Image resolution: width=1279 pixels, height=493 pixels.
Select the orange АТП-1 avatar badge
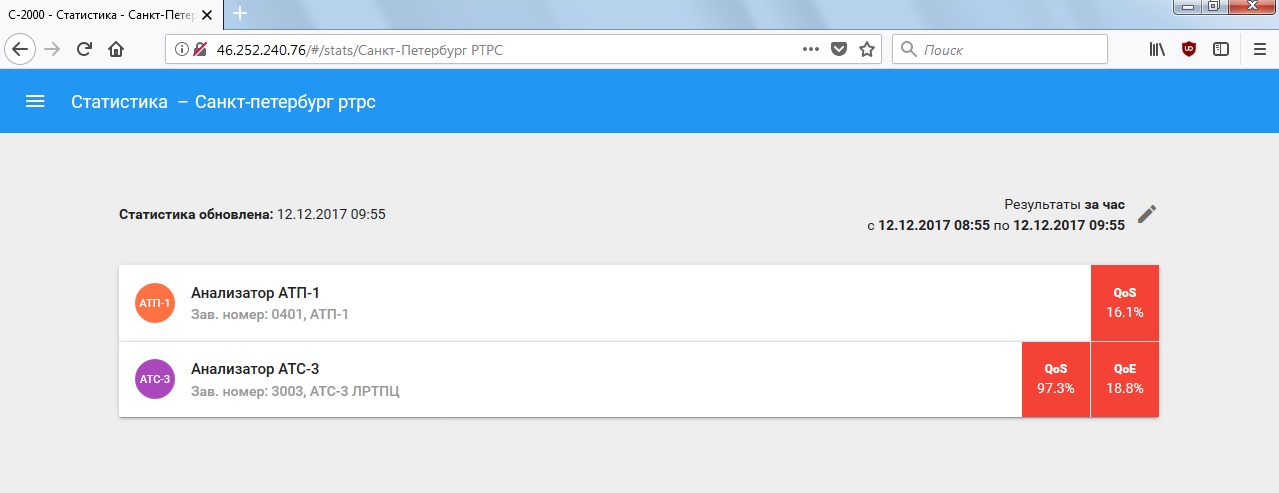coord(155,303)
